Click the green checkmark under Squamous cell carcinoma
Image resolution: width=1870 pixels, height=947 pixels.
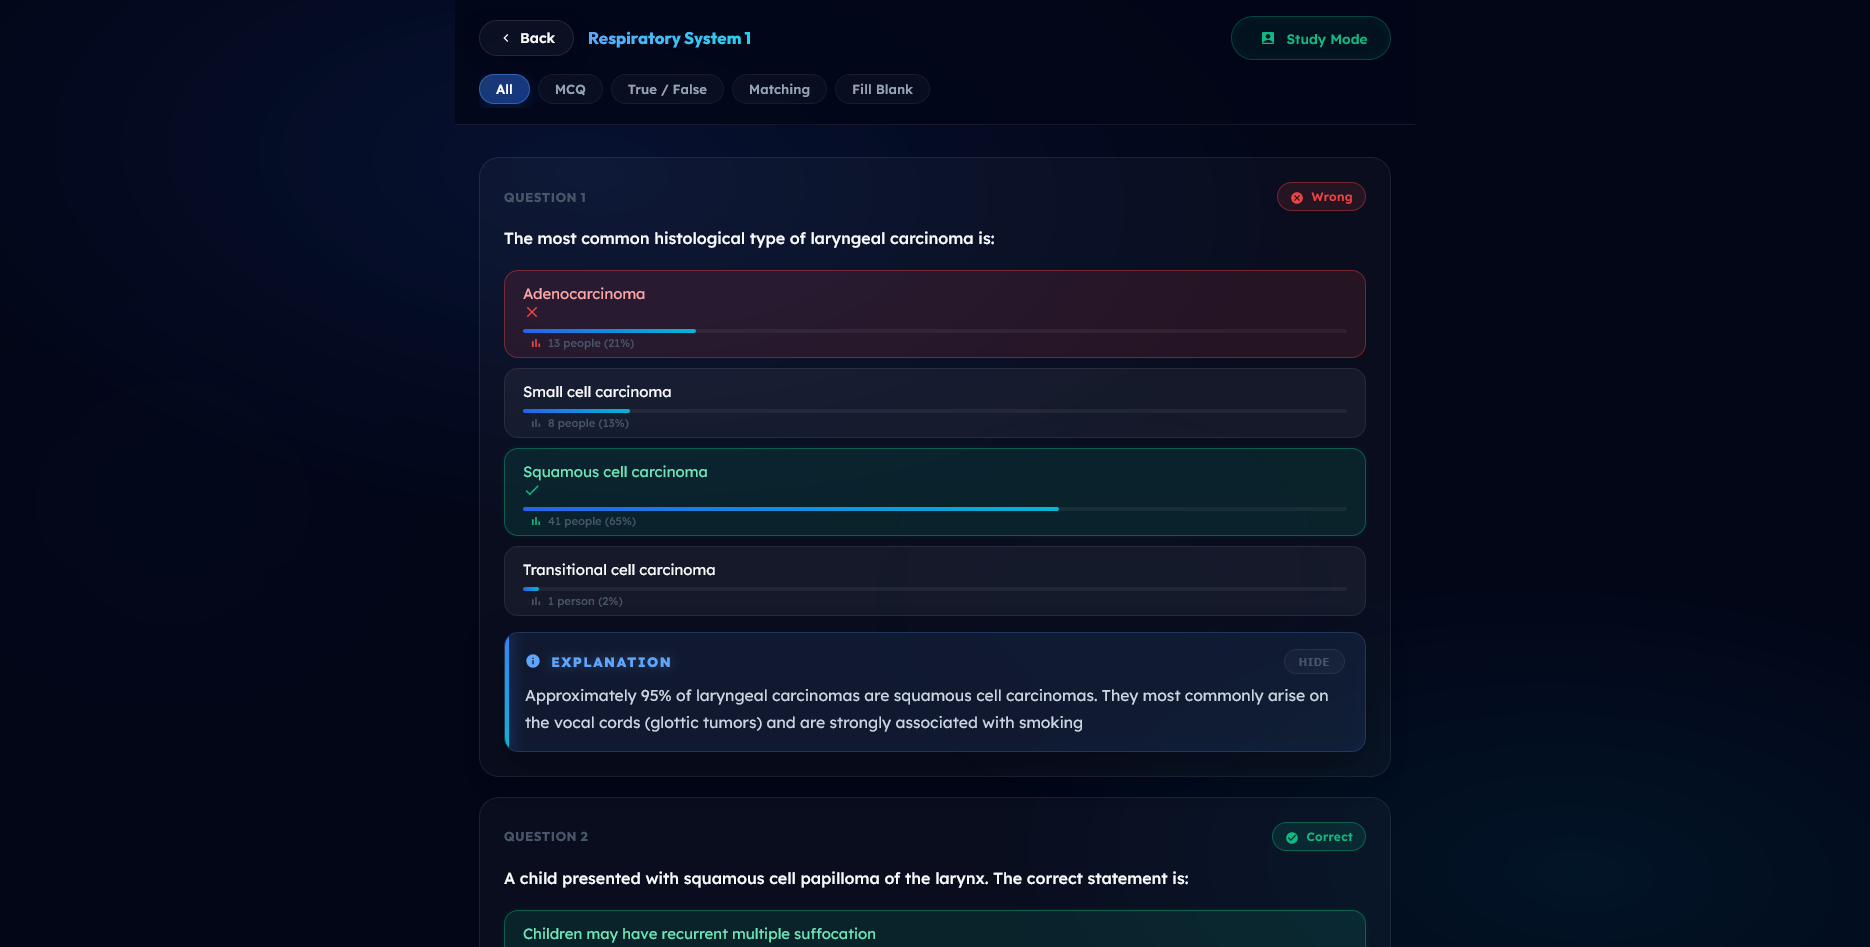532,490
